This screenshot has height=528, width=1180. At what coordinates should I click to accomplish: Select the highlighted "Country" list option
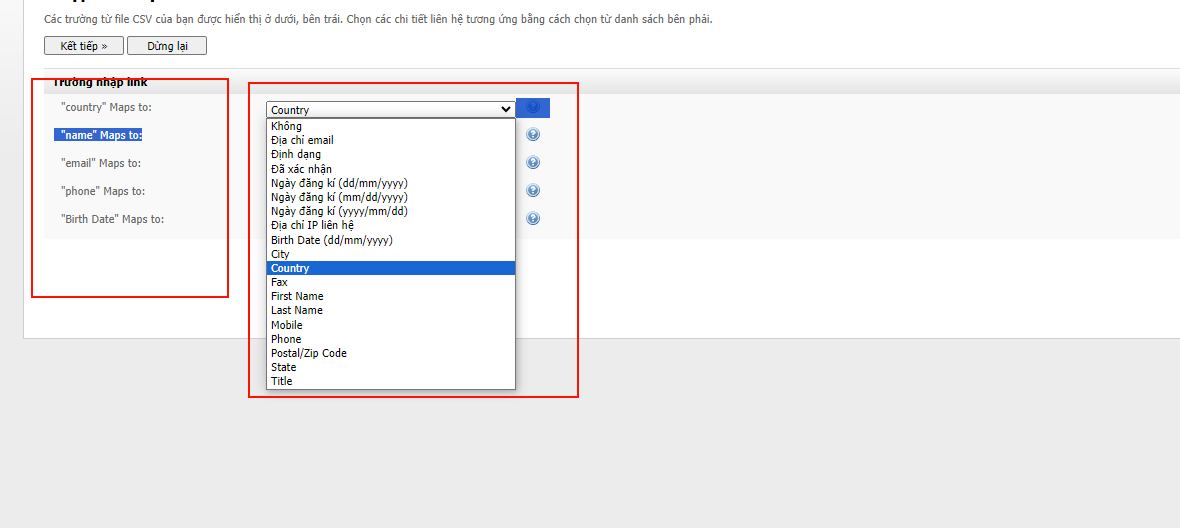point(290,268)
